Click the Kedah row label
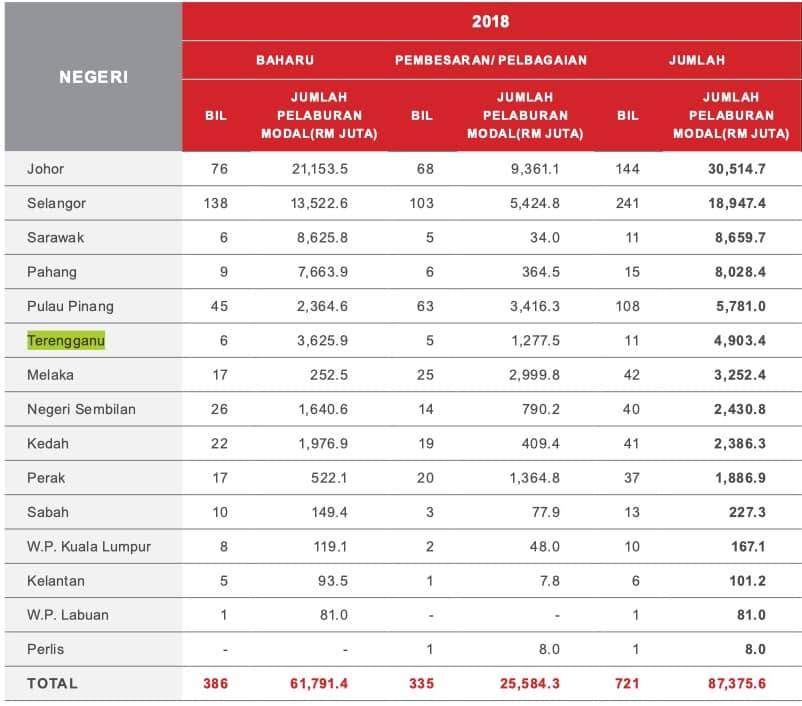The image size is (802, 706). [x=48, y=443]
